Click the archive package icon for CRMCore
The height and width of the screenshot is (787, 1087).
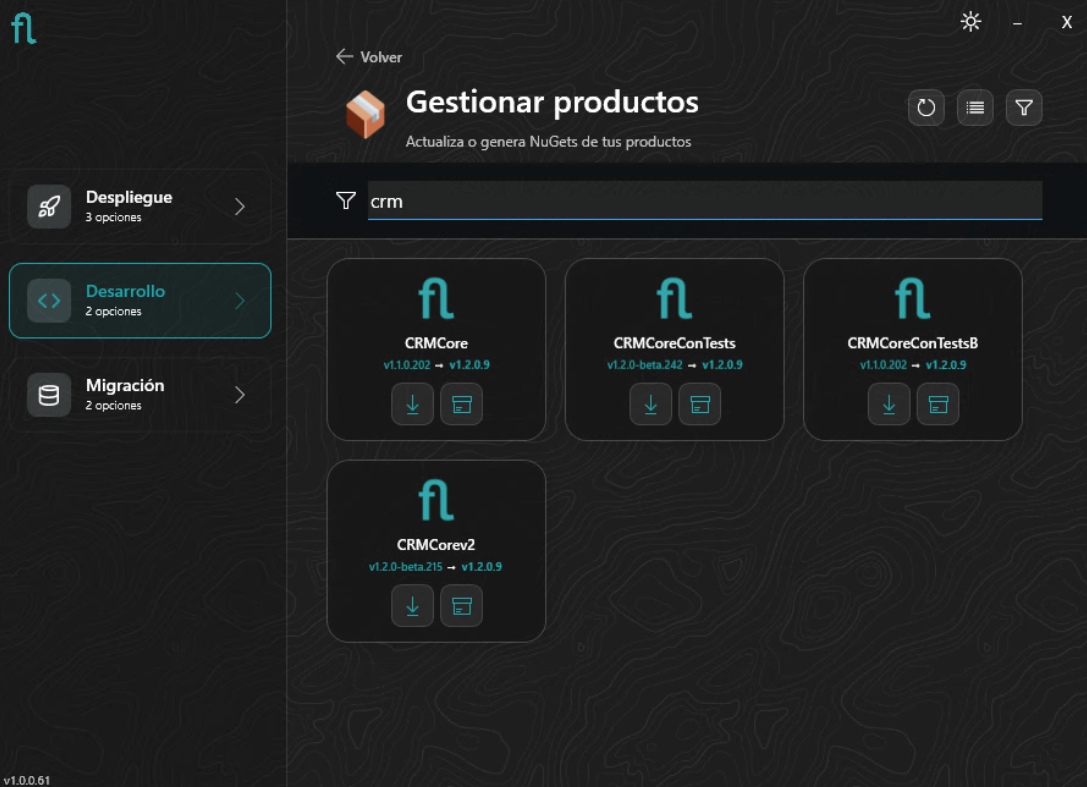[462, 404]
